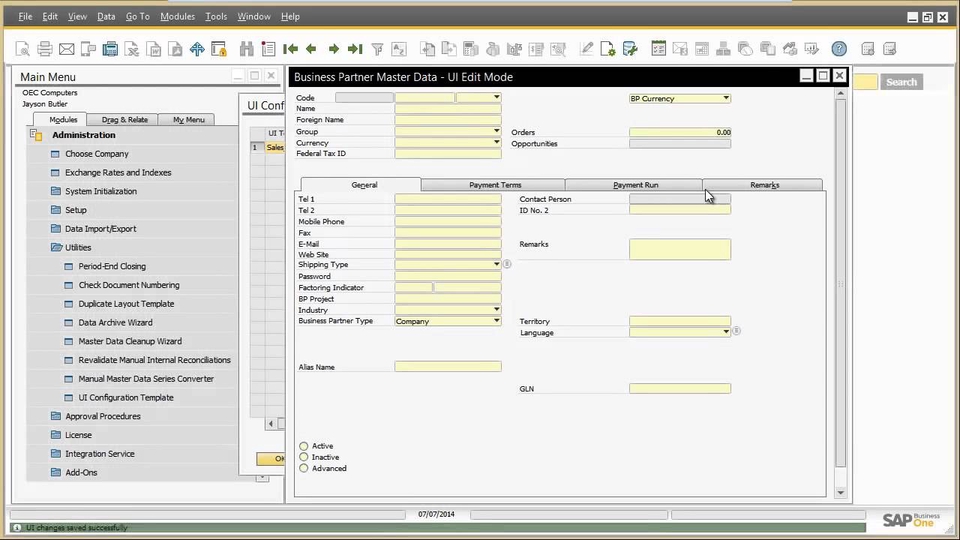Click the Filter funnel icon
Image resolution: width=960 pixels, height=540 pixels.
pos(378,48)
